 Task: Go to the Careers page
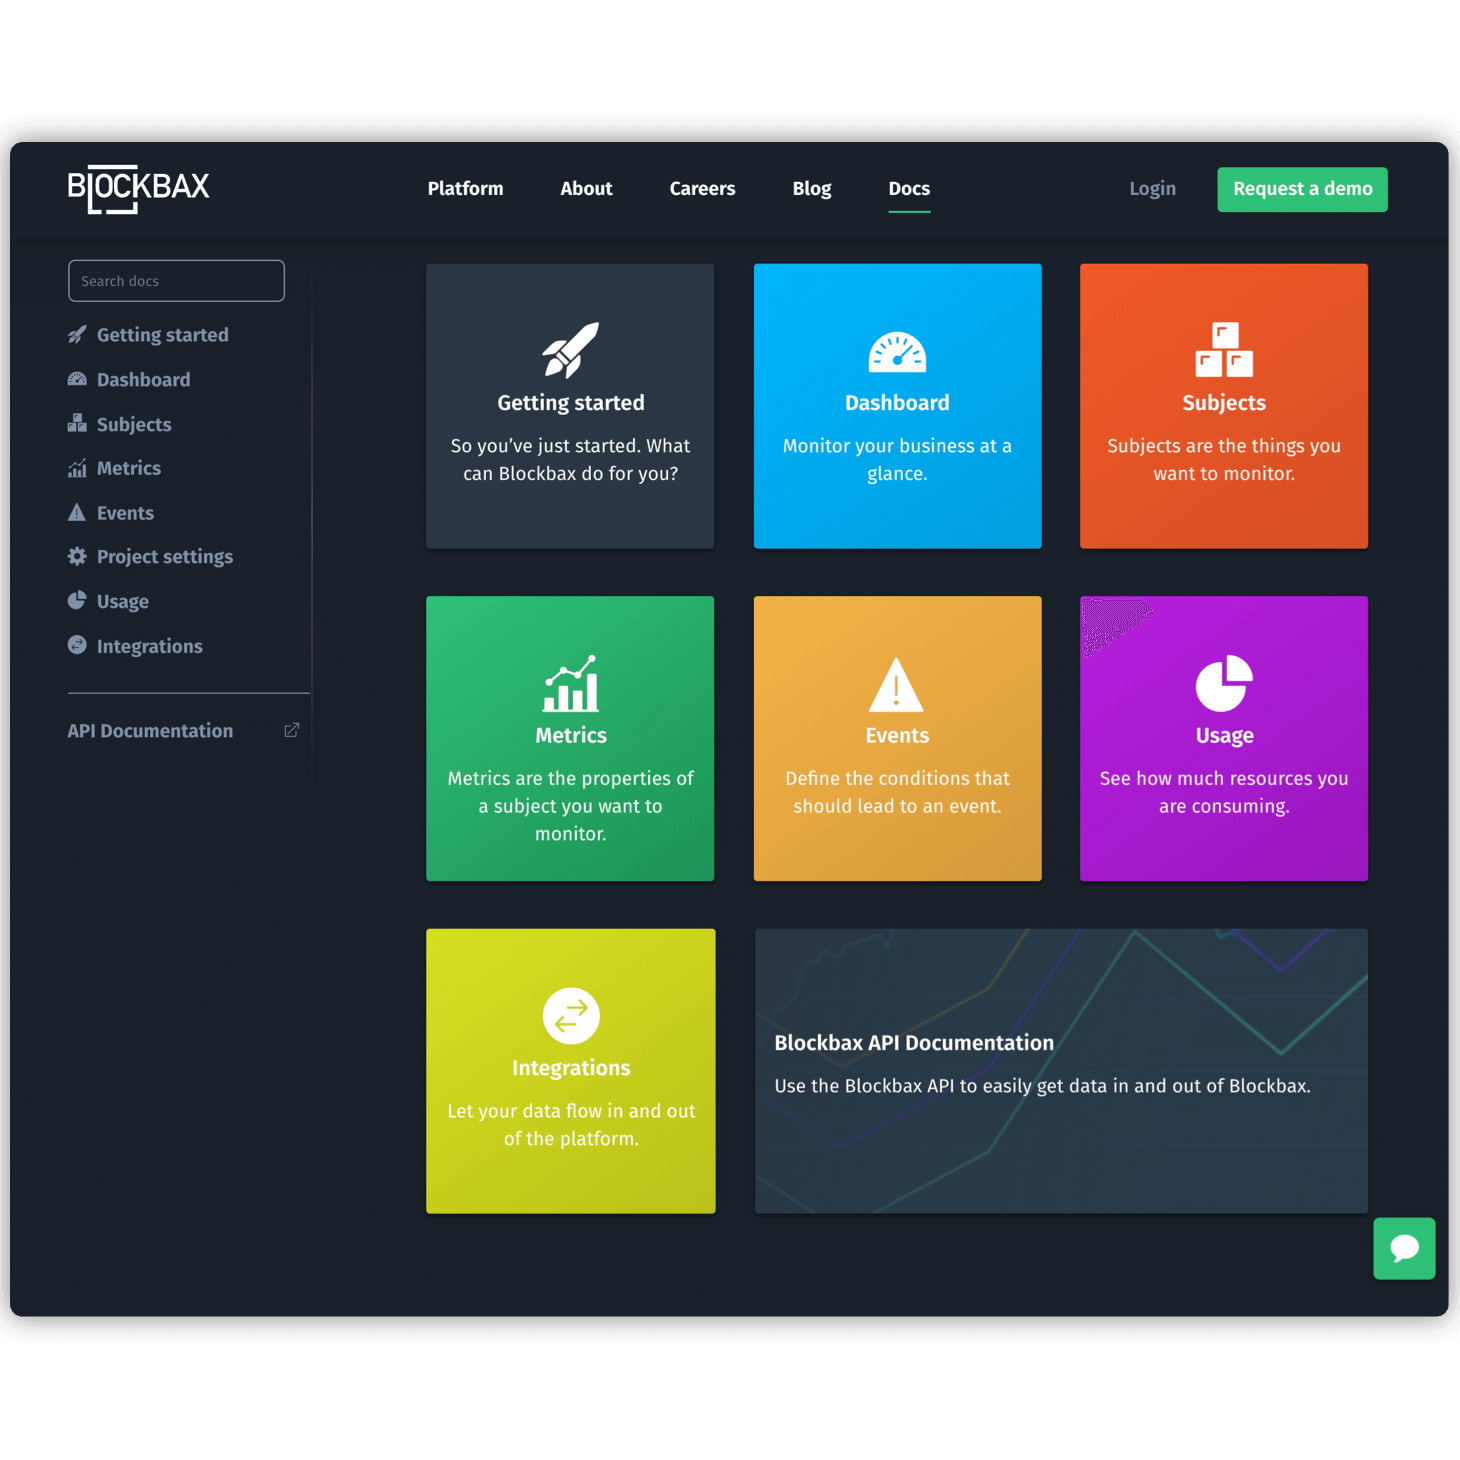coord(702,189)
